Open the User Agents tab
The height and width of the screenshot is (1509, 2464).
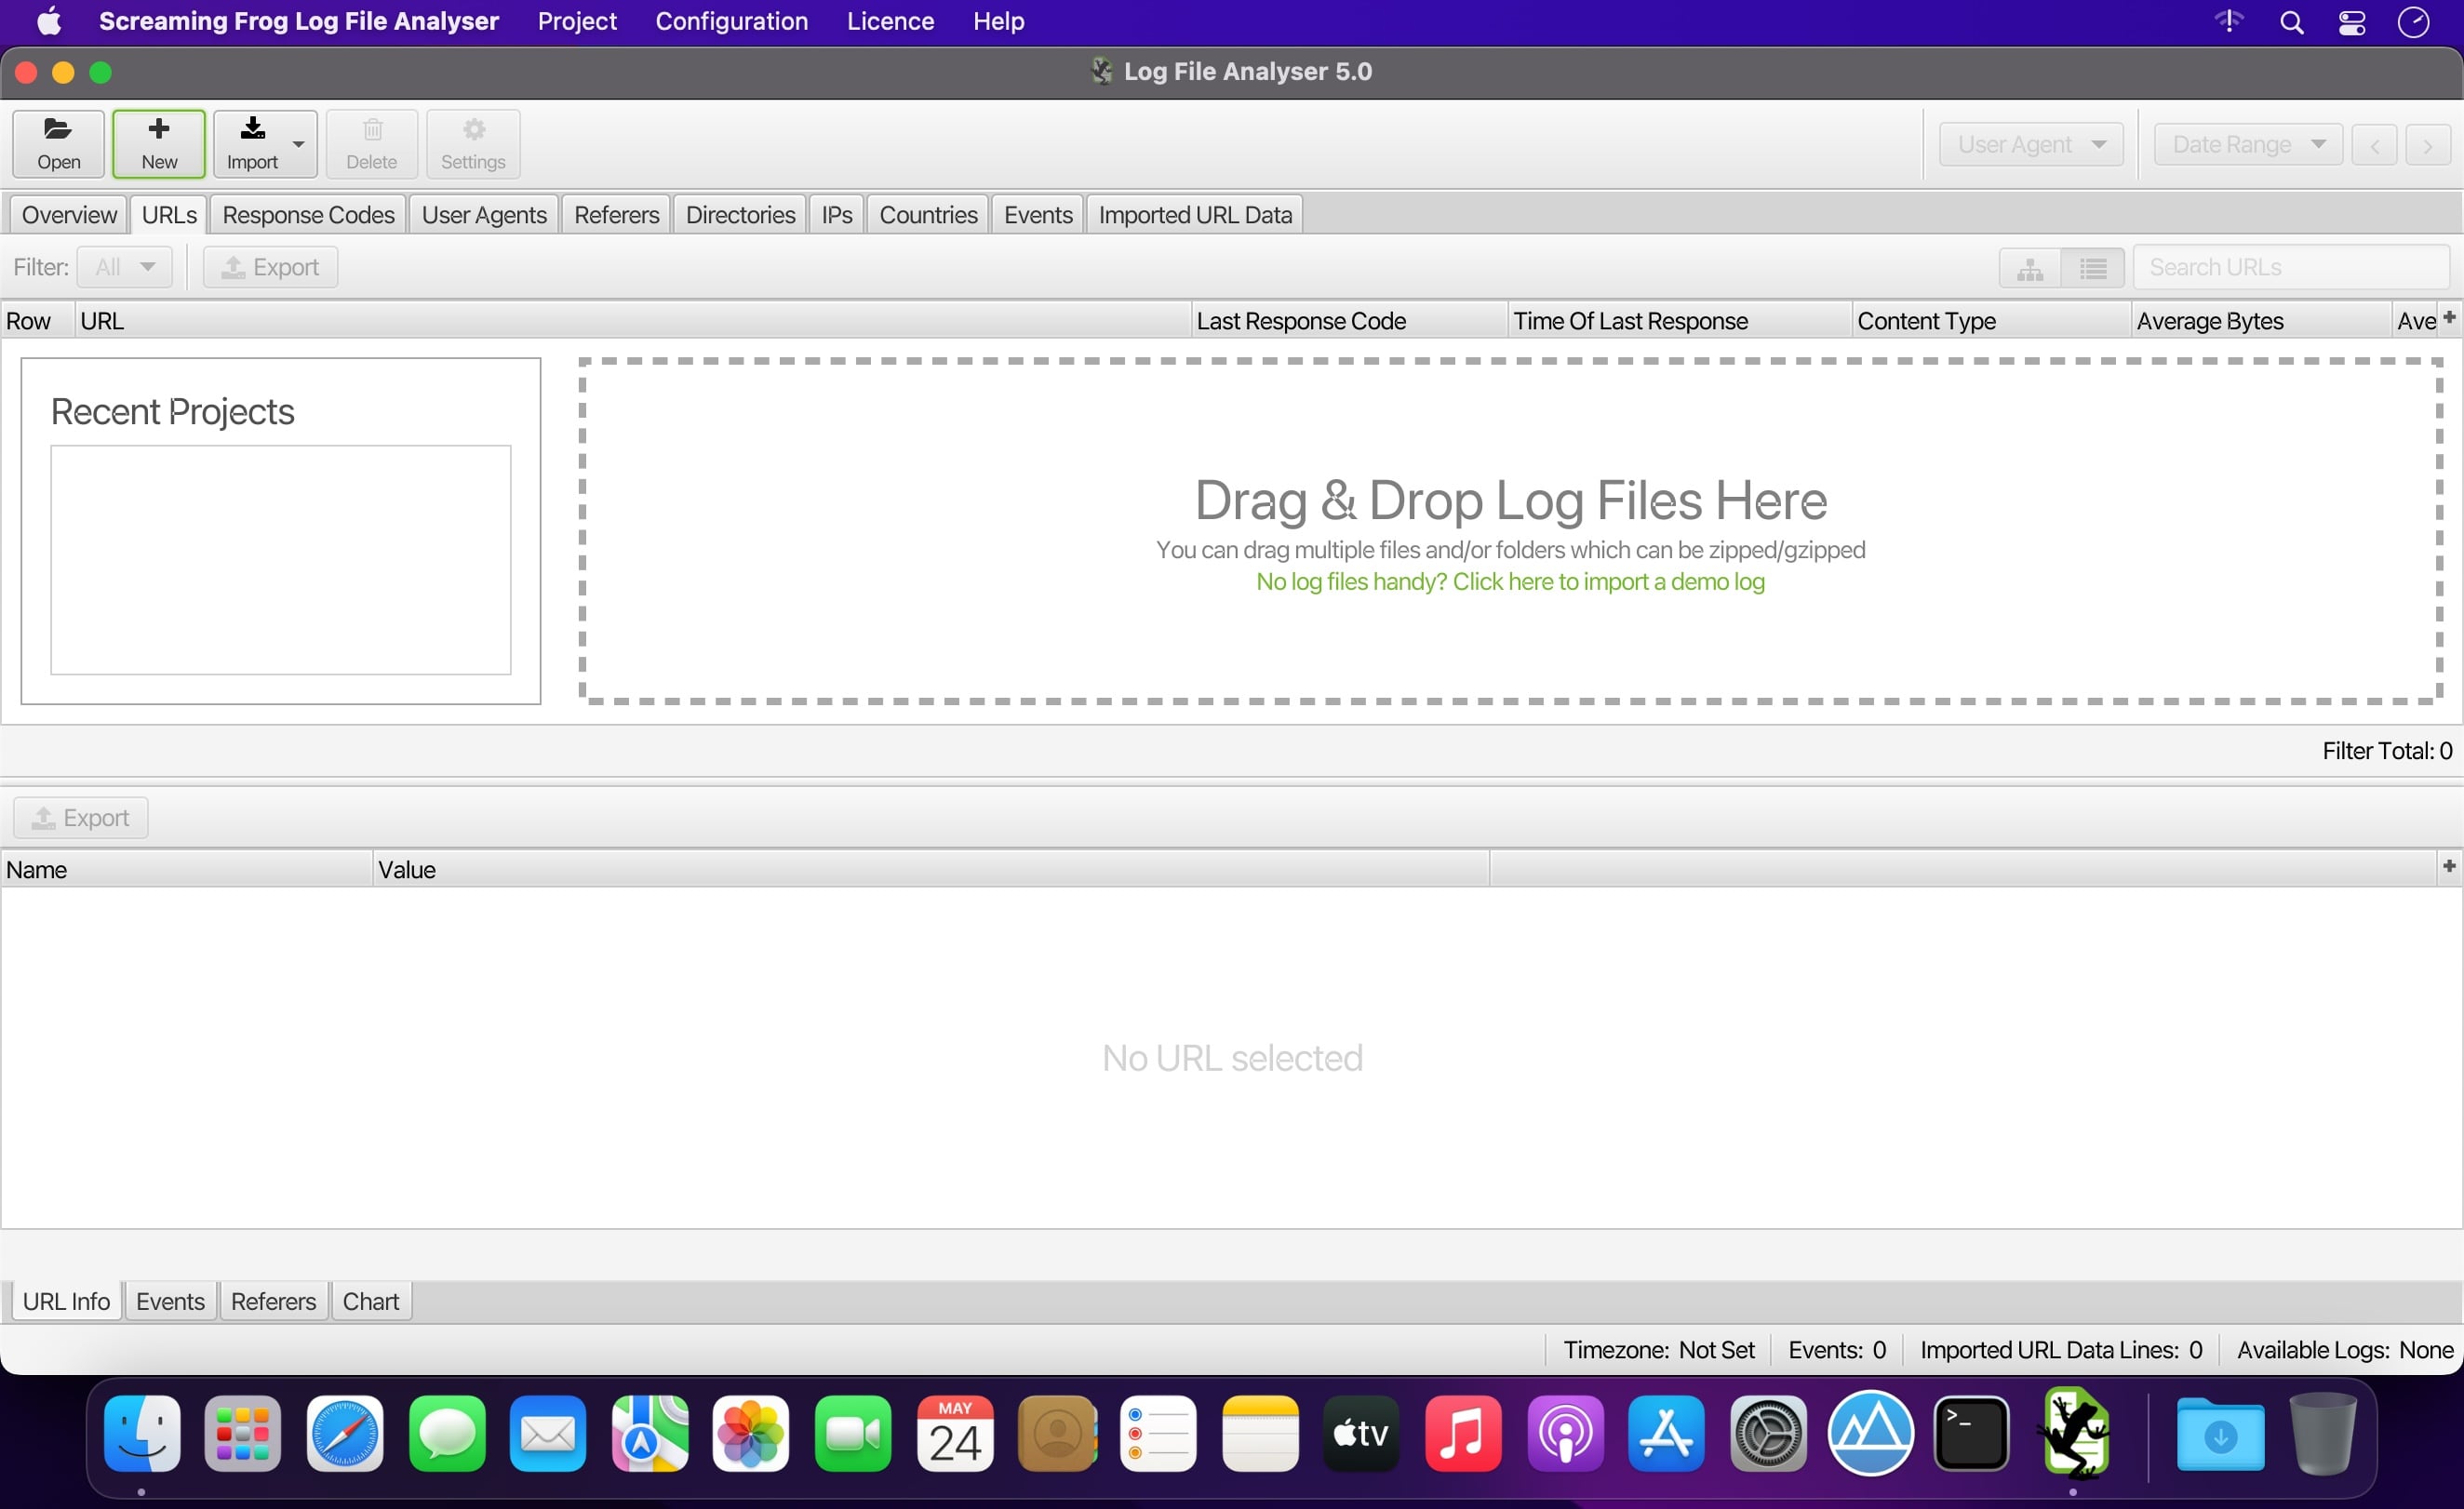[484, 215]
